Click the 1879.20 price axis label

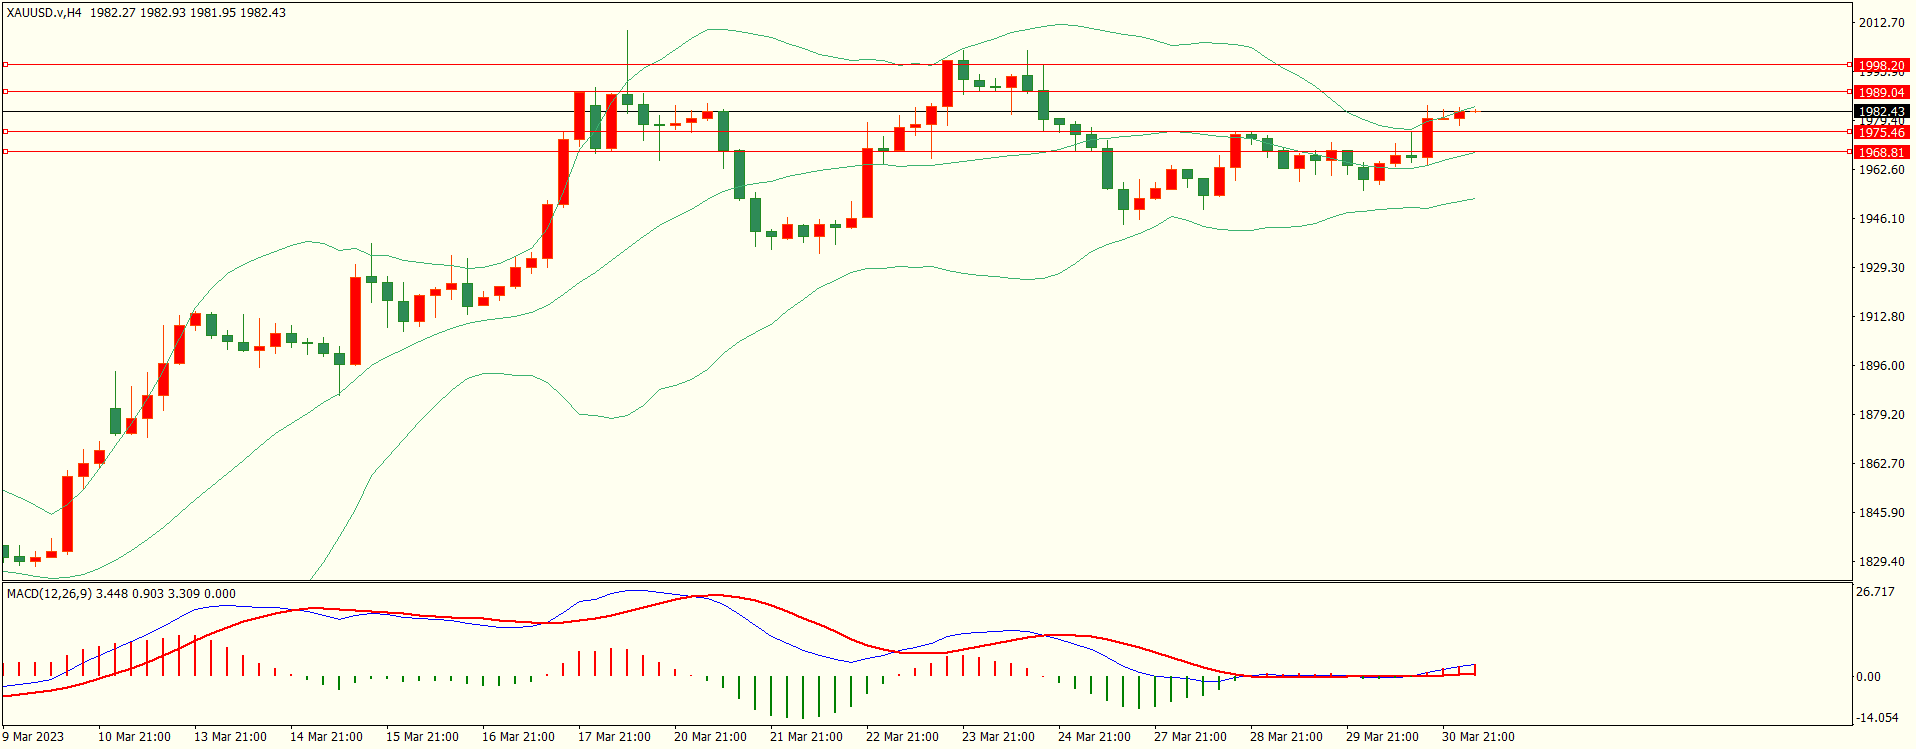pyautogui.click(x=1881, y=415)
